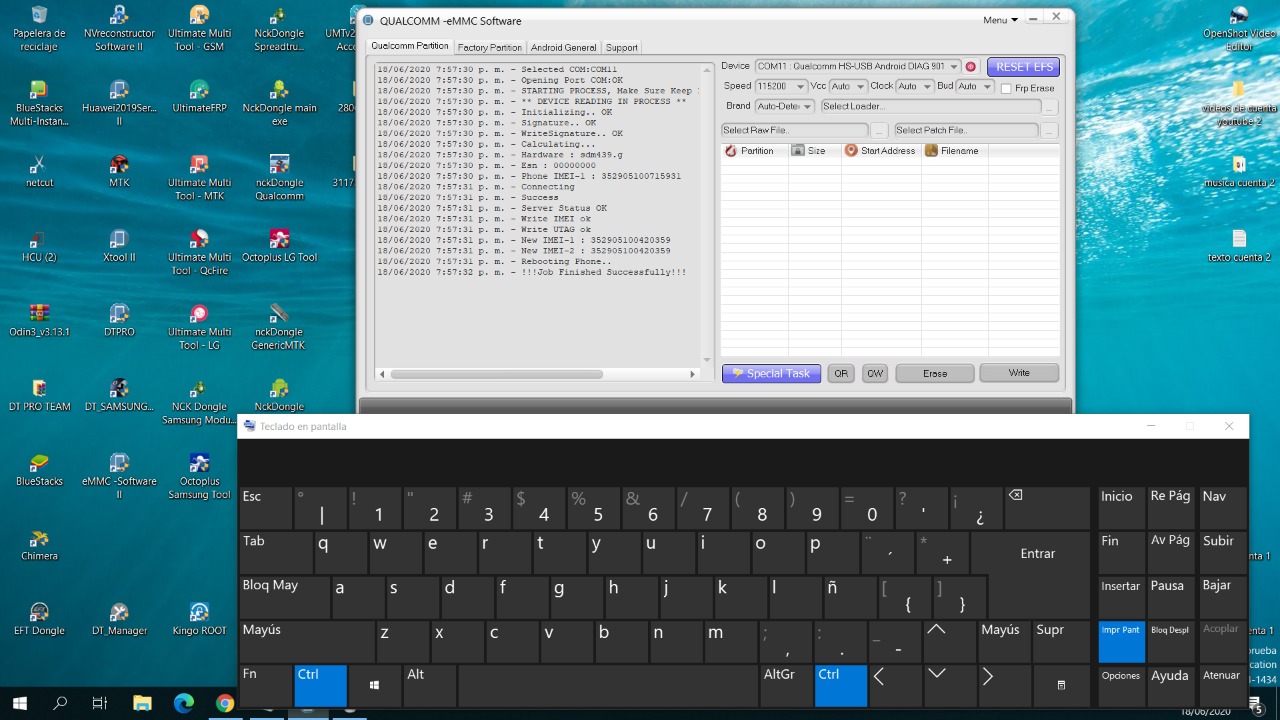Select Ultimate Multi Tool - QcFire icon
This screenshot has width=1280, height=720.
click(x=199, y=251)
